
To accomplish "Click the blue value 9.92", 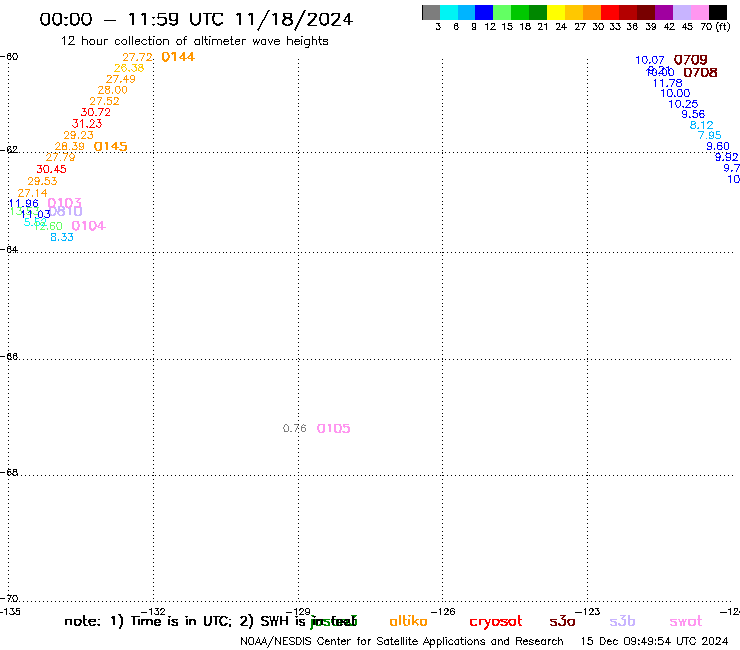I will coord(726,157).
